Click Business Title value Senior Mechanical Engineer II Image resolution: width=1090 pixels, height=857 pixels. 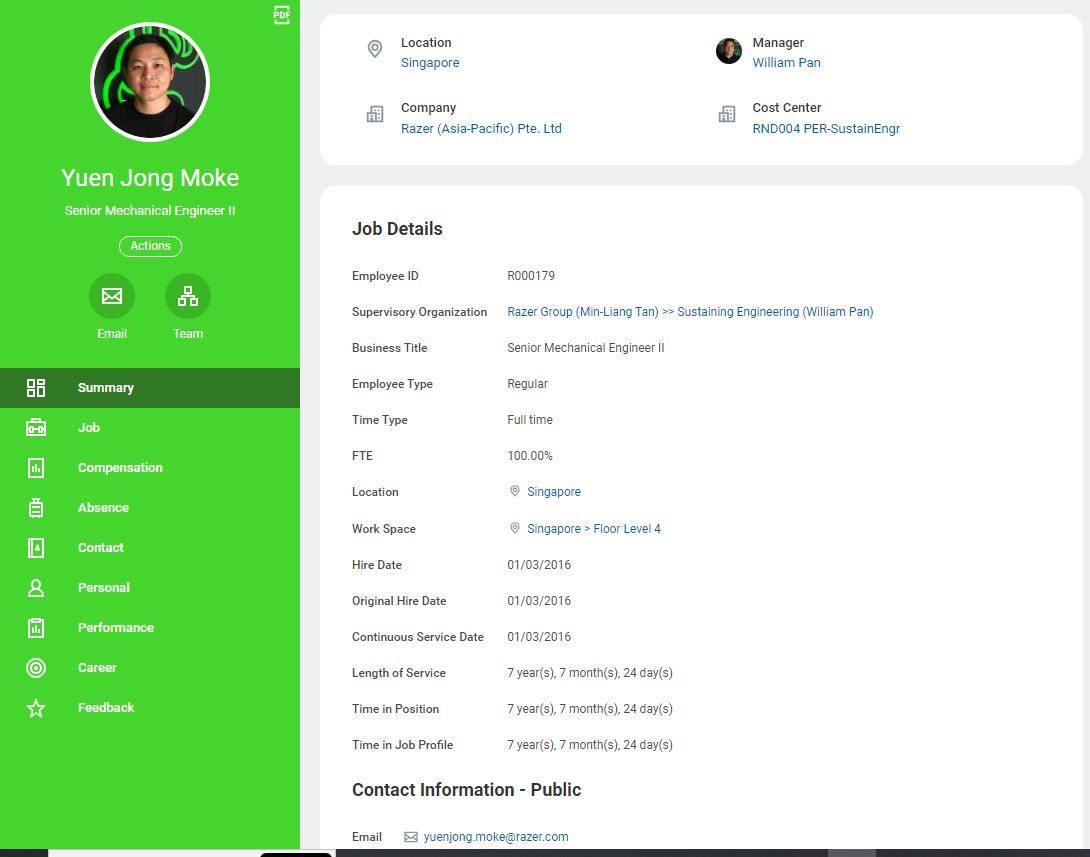click(x=585, y=348)
